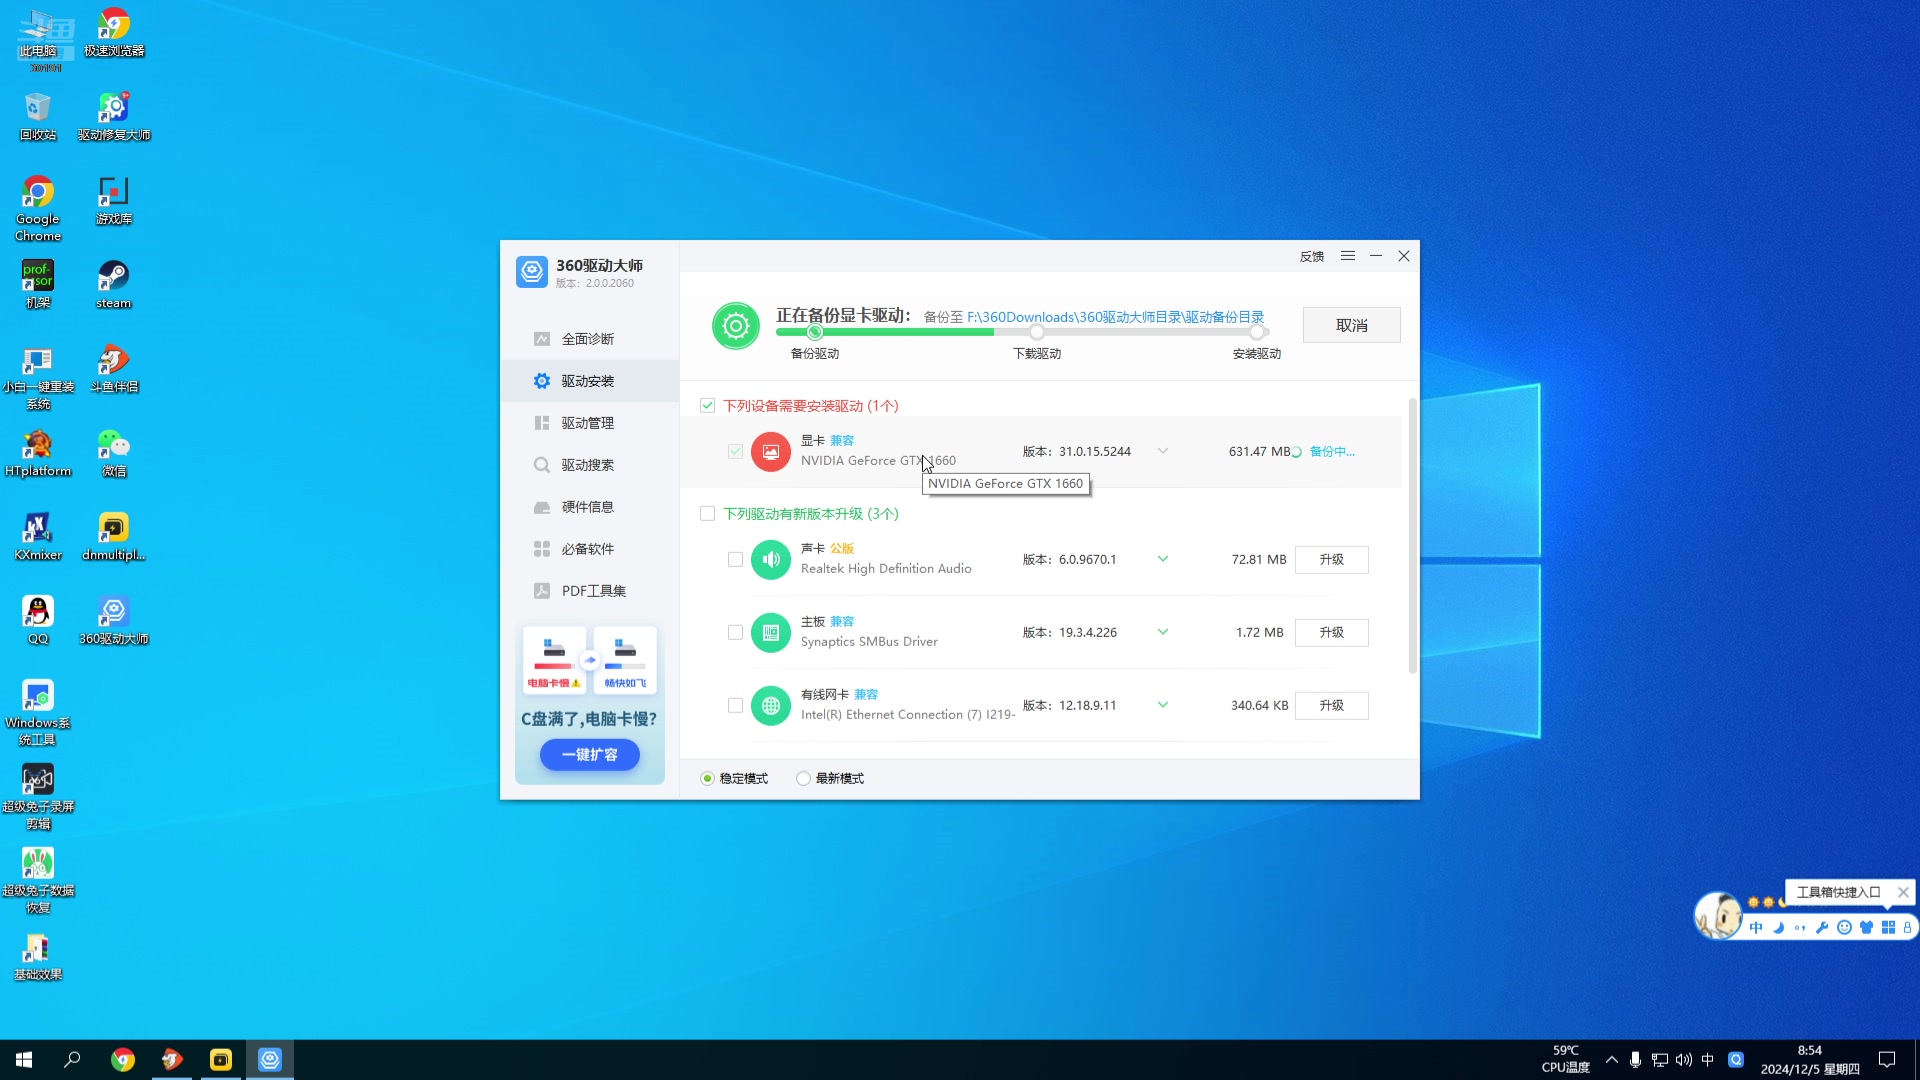Click the shirt skin icon on input toolbar
The image size is (1920, 1080).
point(1866,927)
